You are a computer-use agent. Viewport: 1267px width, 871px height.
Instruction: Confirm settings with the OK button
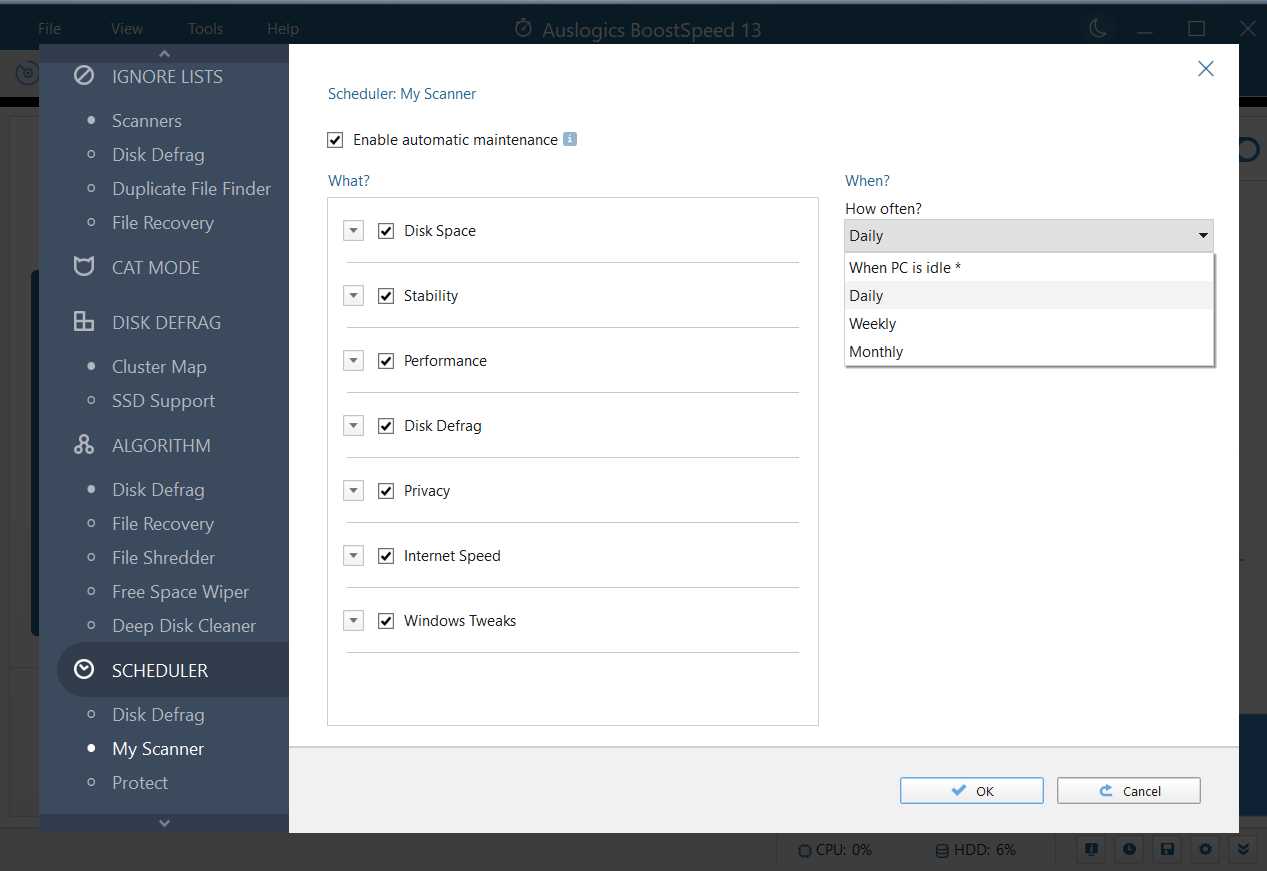pos(971,791)
